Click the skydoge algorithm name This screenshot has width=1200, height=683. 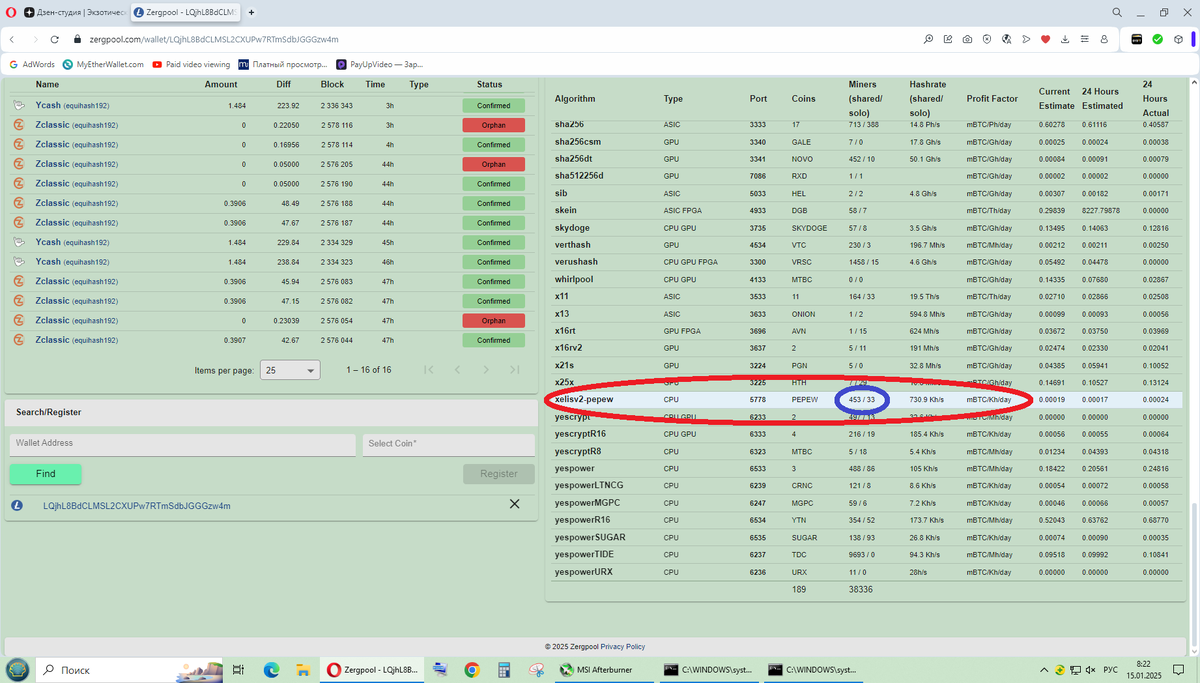click(572, 227)
